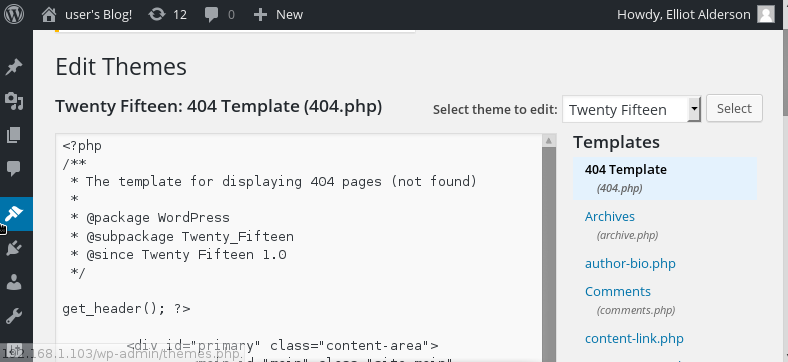Open the WordPress logo menu

(14, 14)
